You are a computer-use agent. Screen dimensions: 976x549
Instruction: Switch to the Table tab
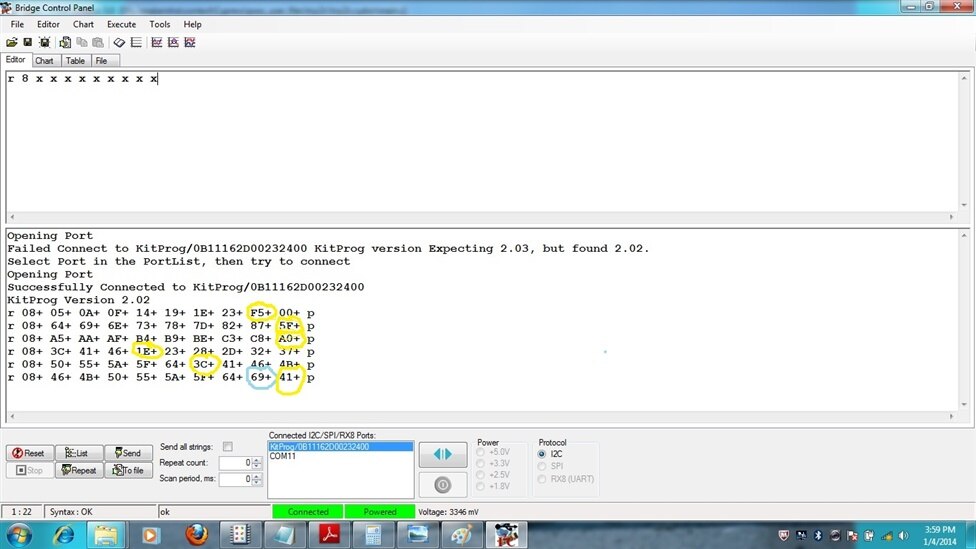click(75, 60)
